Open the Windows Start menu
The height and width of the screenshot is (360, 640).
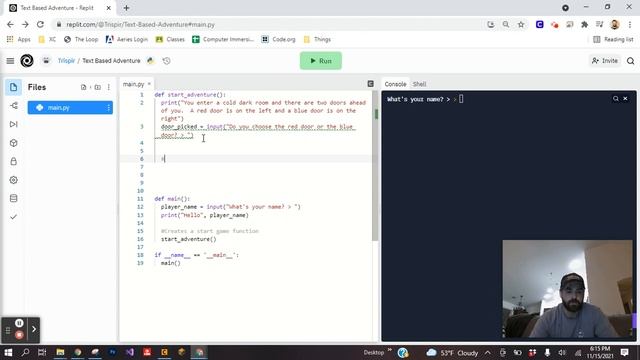[8, 352]
